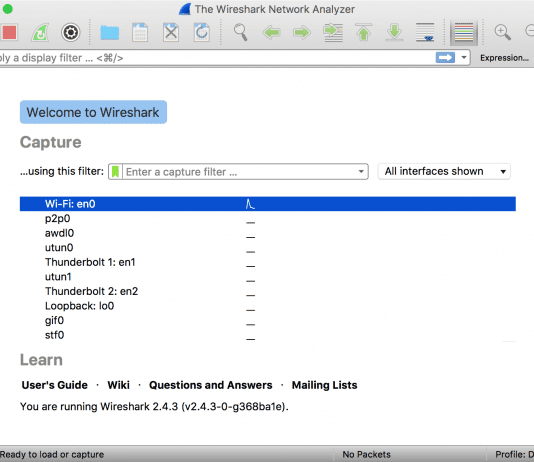The width and height of the screenshot is (534, 462).
Task: Open Questions and Answers link
Action: 211,385
